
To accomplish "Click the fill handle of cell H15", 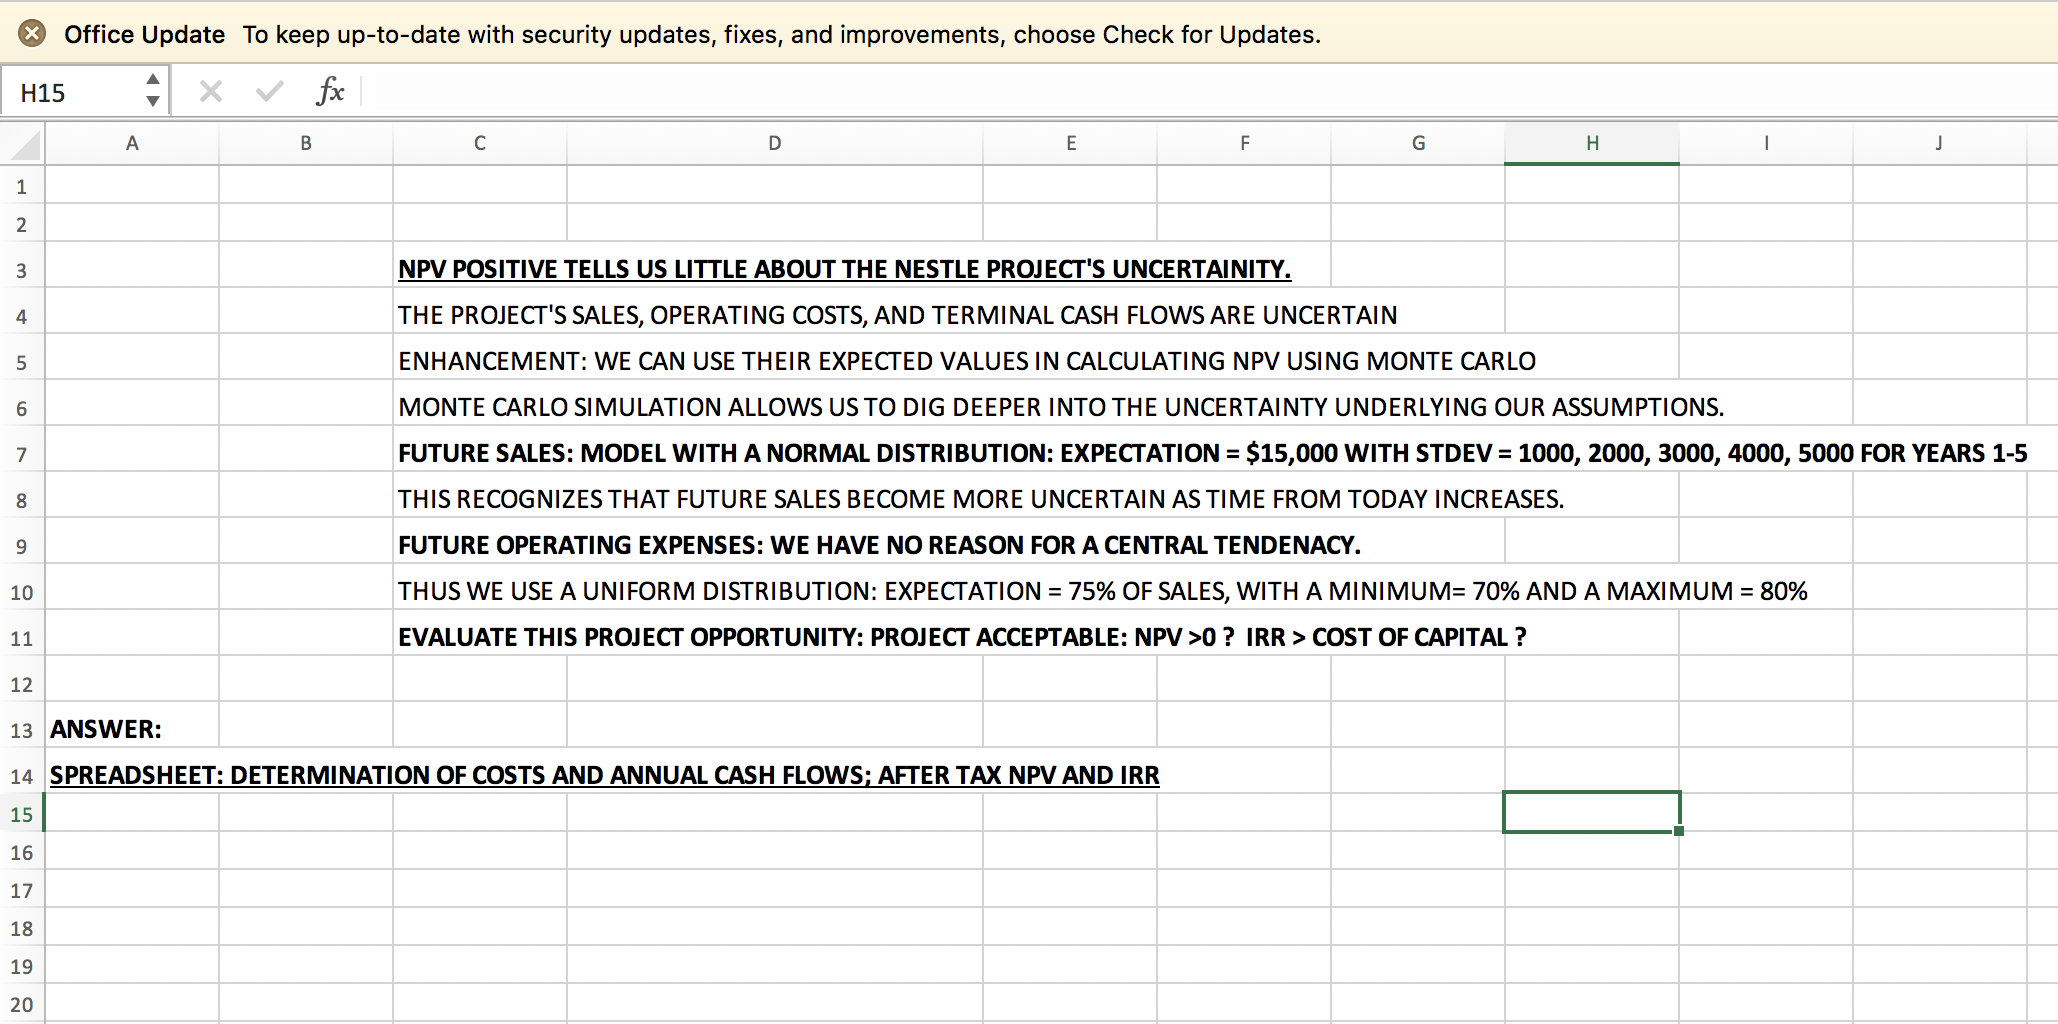I will 1678,831.
